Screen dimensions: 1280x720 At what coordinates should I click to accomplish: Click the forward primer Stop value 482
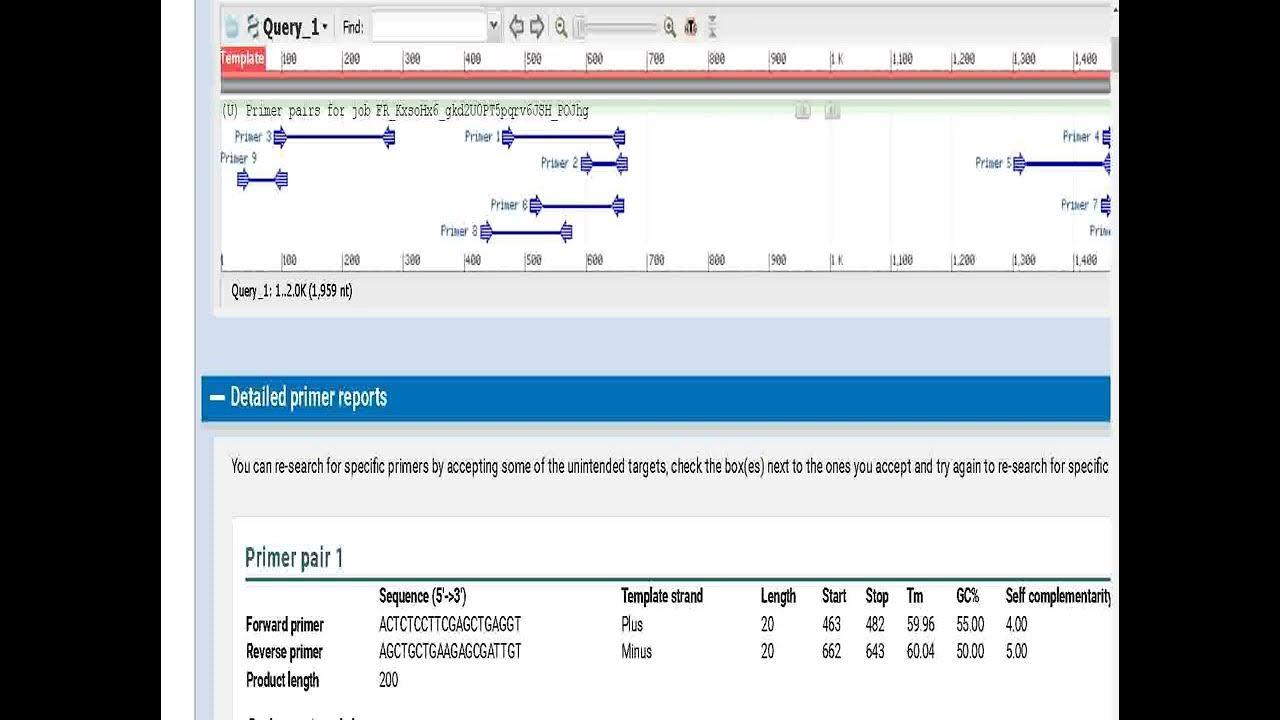[875, 624]
